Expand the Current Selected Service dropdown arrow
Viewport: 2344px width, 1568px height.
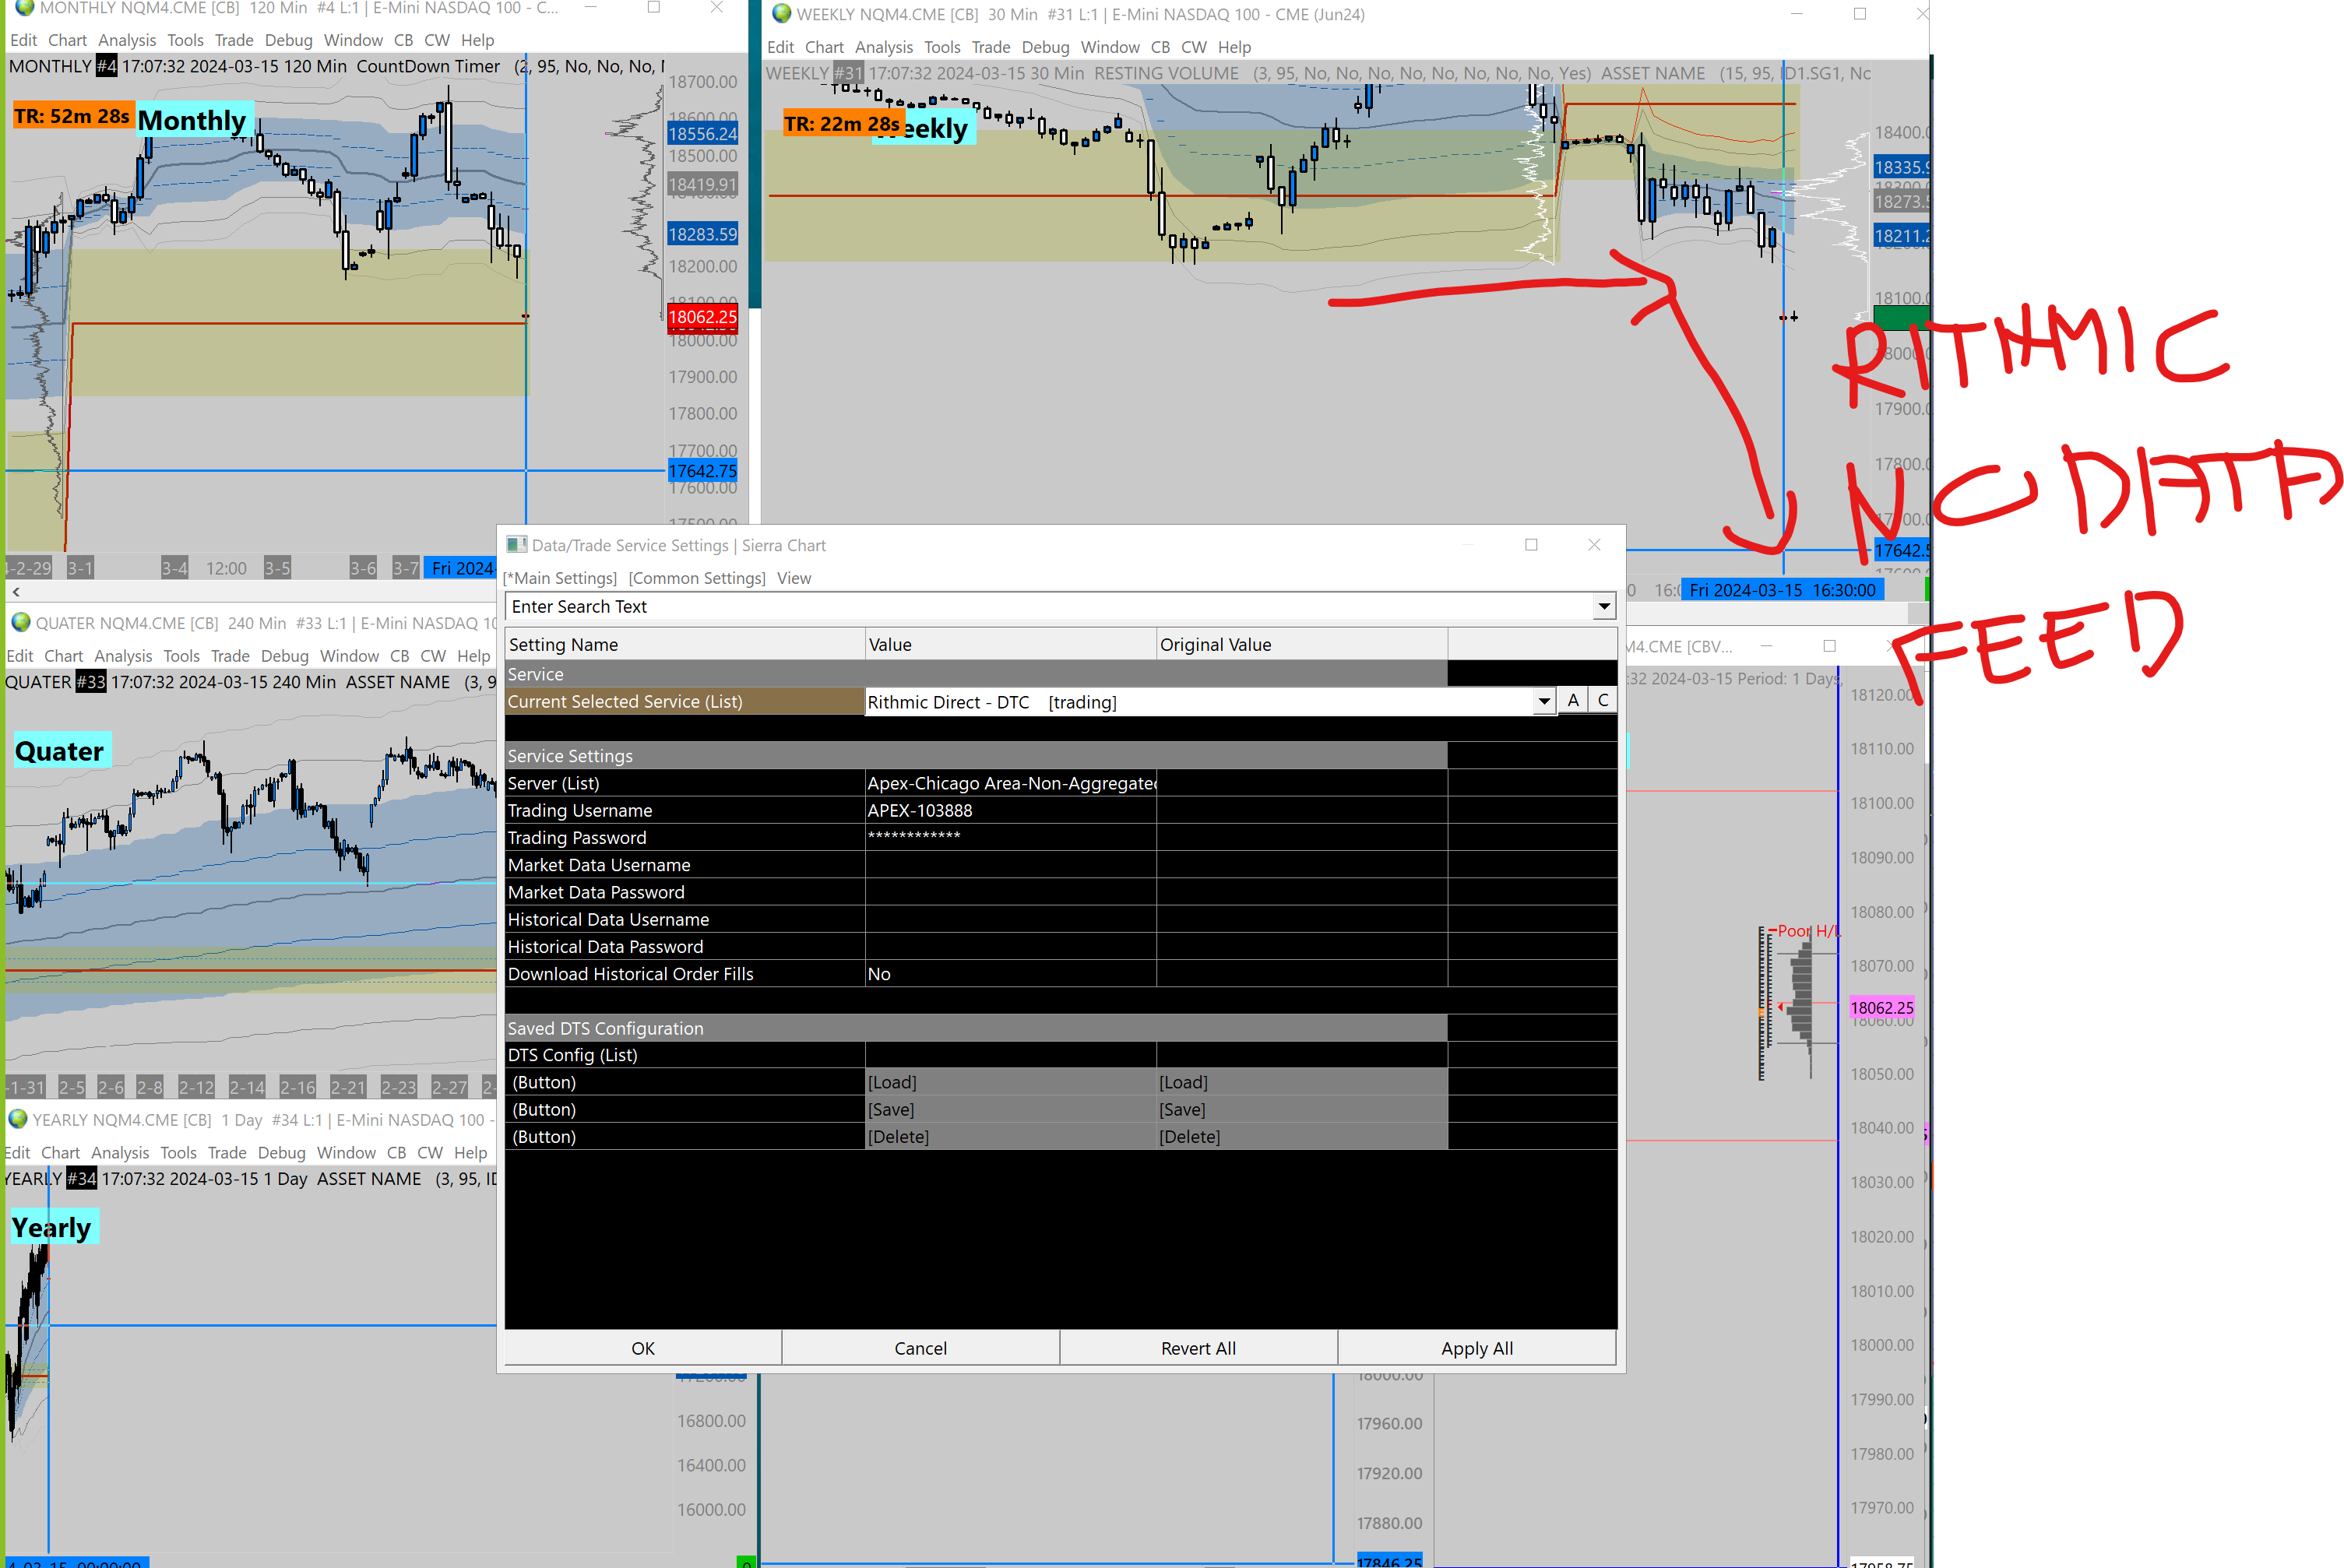tap(1543, 702)
